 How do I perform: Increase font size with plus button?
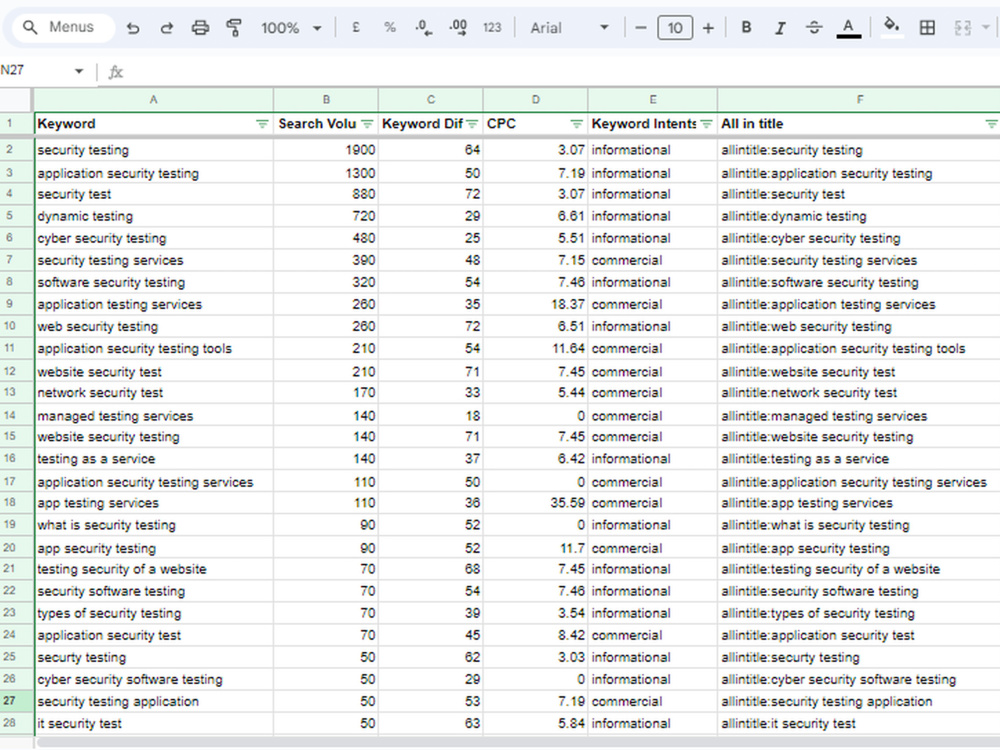(708, 28)
